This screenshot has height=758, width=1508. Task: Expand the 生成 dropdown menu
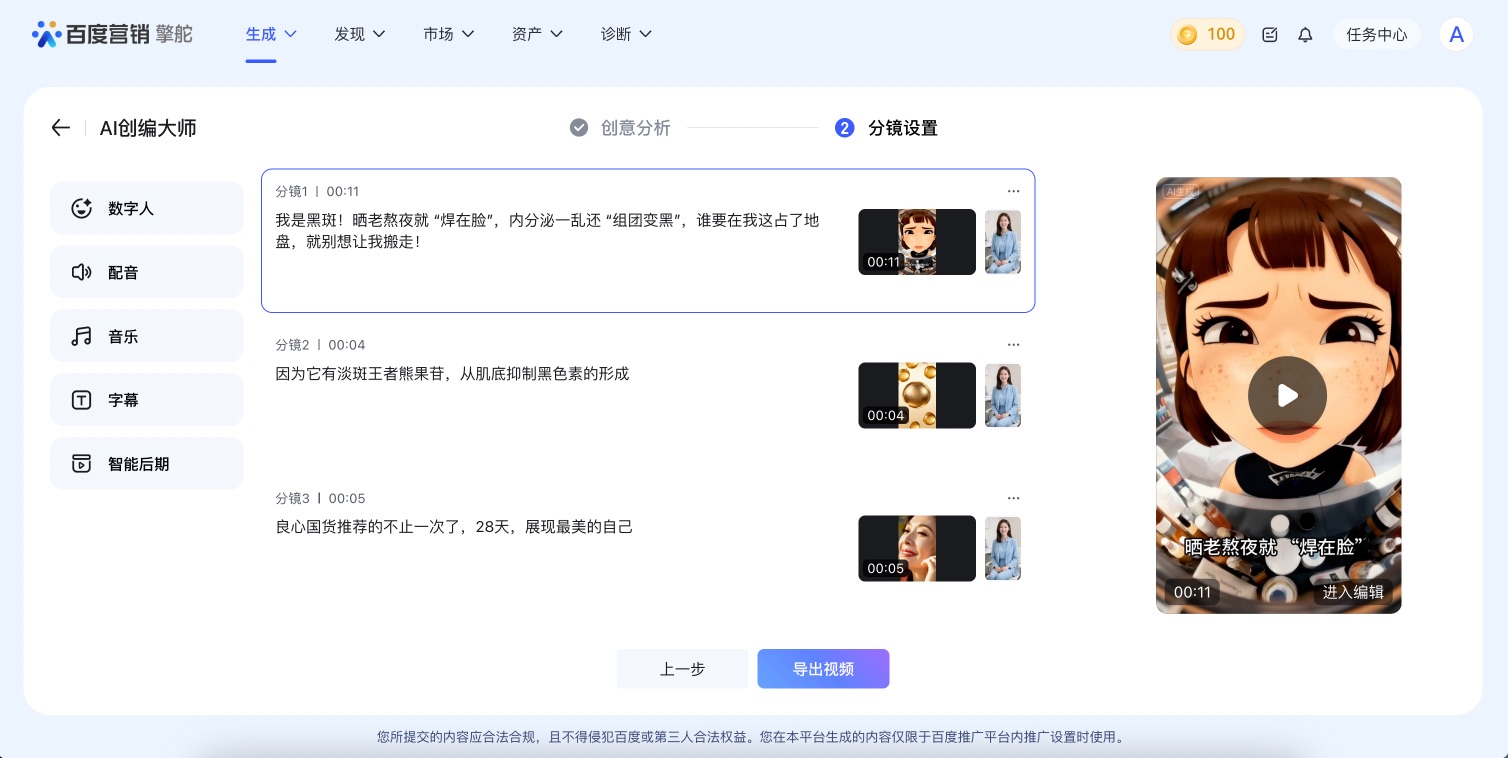271,34
